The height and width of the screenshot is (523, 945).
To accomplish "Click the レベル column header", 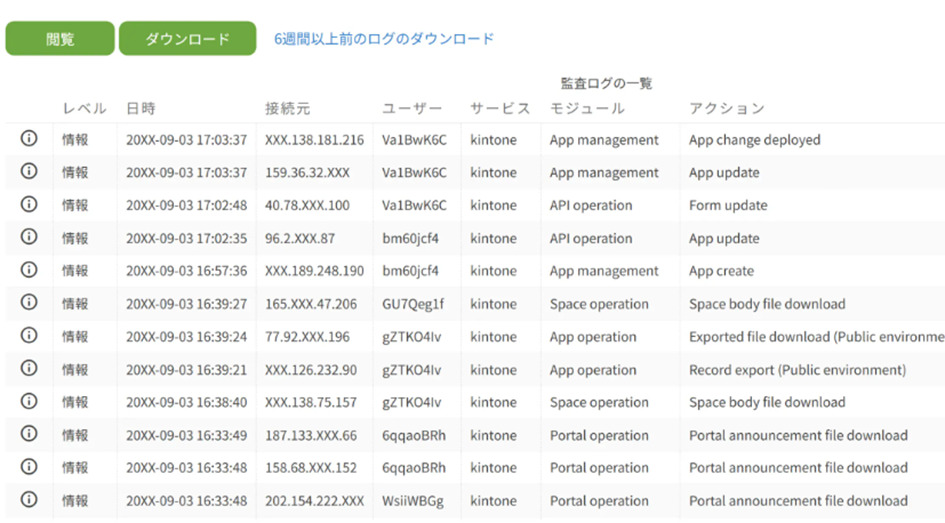I will point(84,108).
